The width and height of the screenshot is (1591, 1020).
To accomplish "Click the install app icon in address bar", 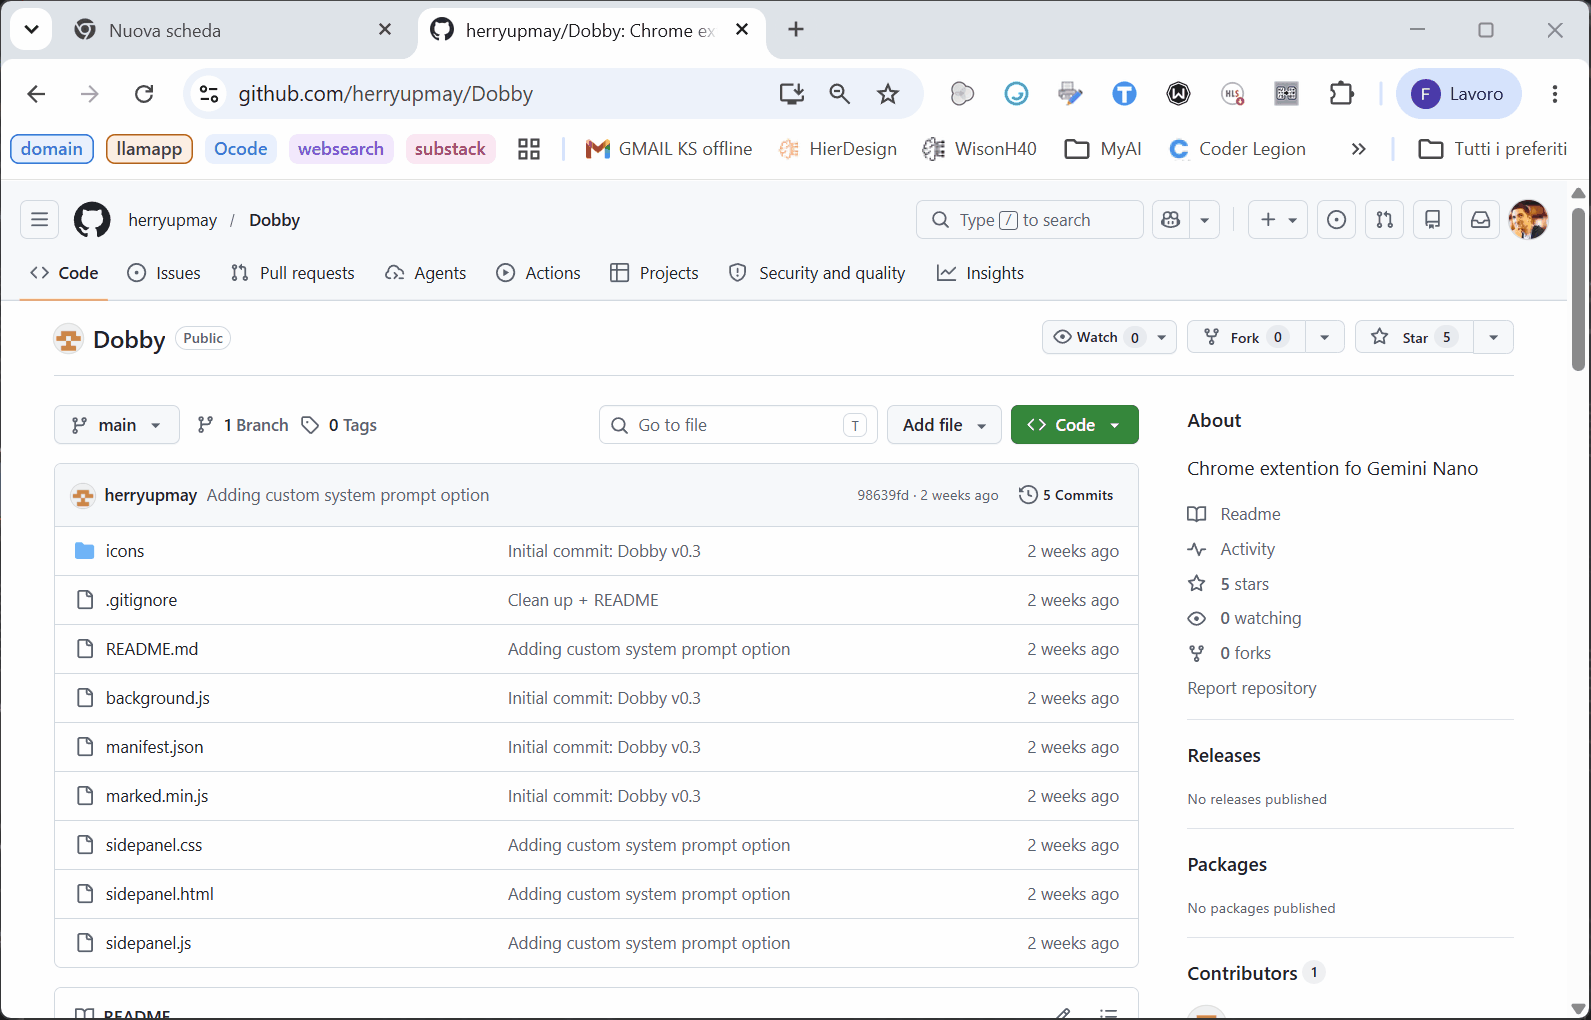I will coord(792,94).
